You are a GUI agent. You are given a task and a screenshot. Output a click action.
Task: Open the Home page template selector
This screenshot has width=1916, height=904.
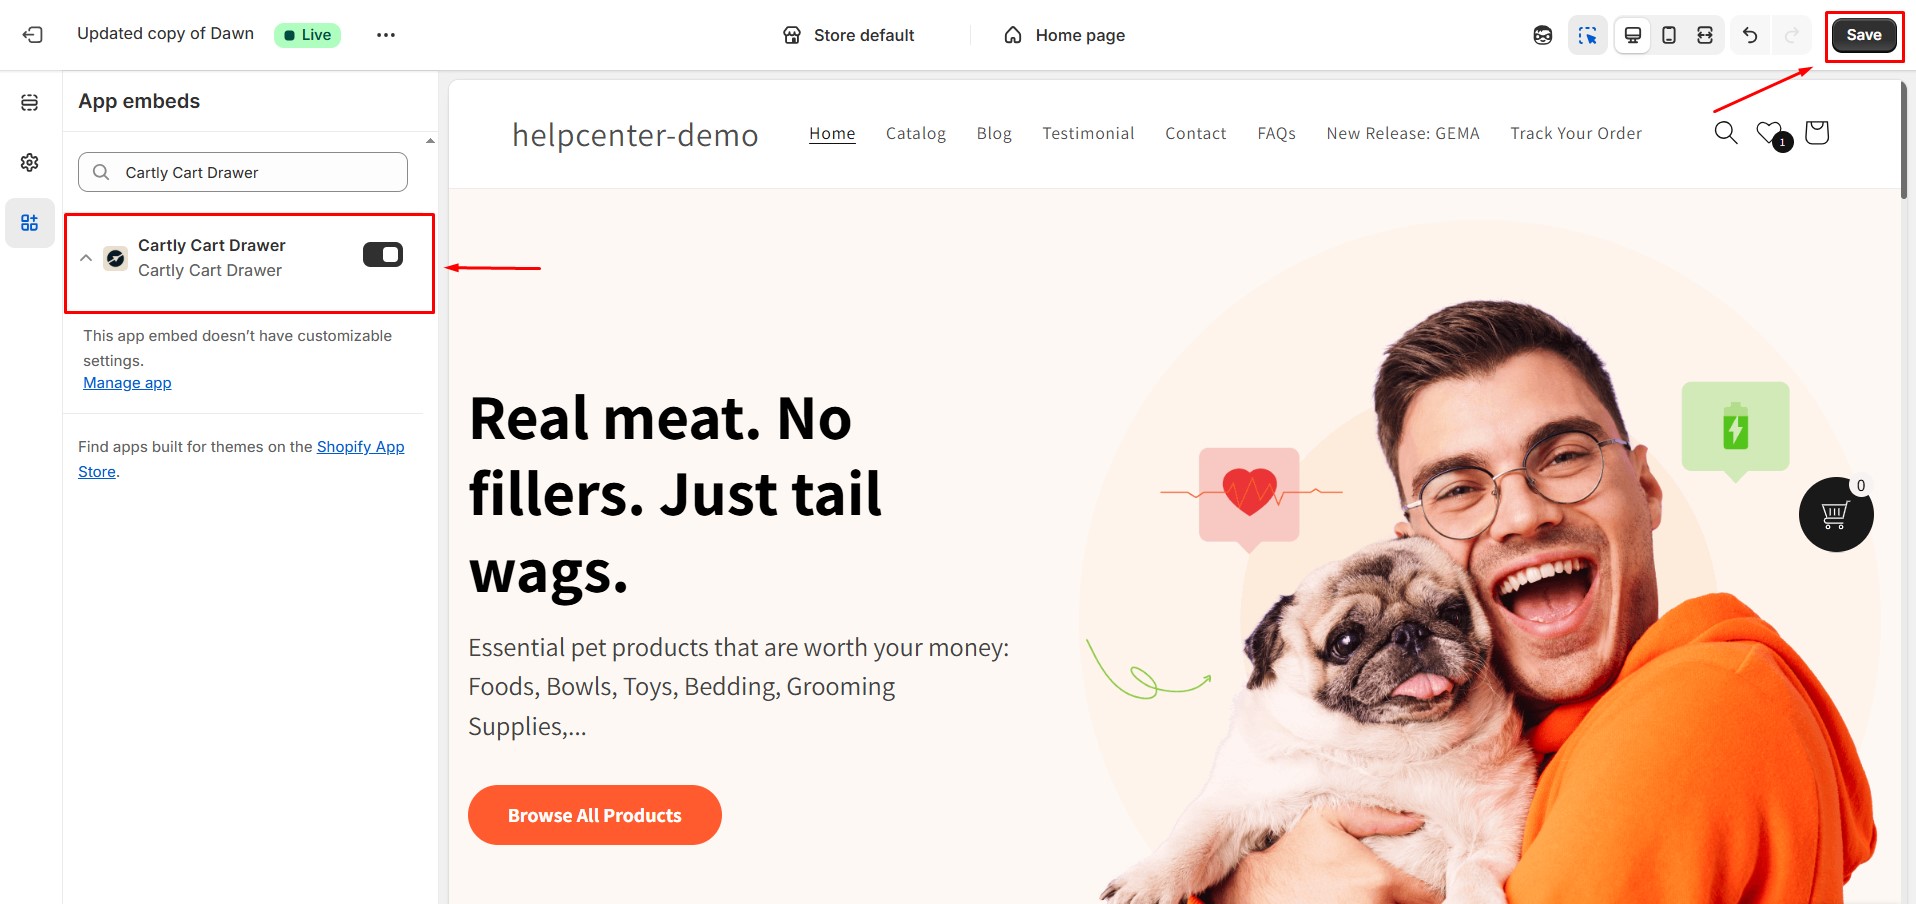(x=1064, y=35)
